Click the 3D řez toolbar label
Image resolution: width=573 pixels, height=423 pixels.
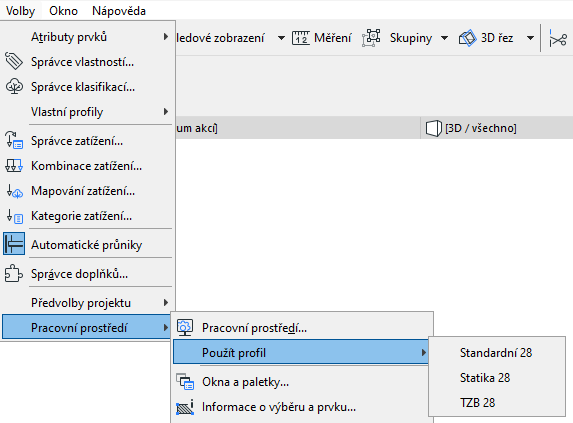click(x=497, y=38)
